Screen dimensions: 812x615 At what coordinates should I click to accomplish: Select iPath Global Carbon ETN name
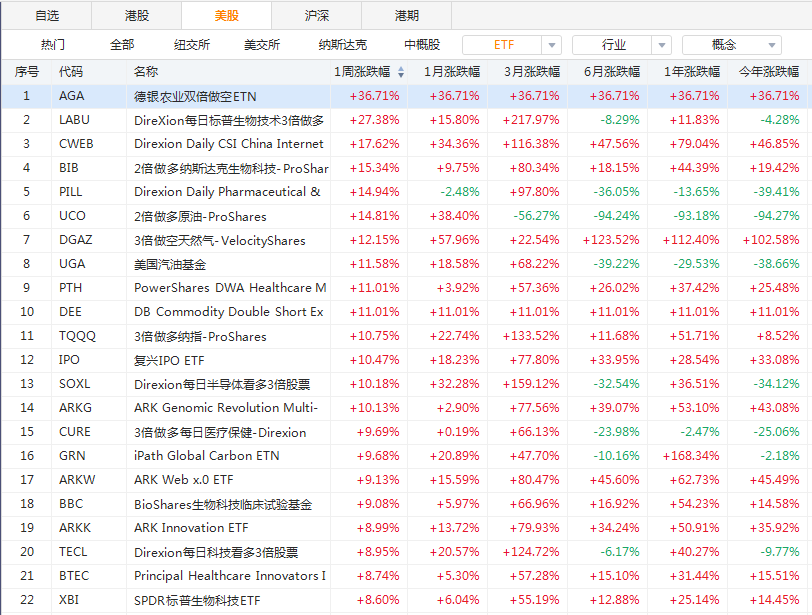[207, 456]
